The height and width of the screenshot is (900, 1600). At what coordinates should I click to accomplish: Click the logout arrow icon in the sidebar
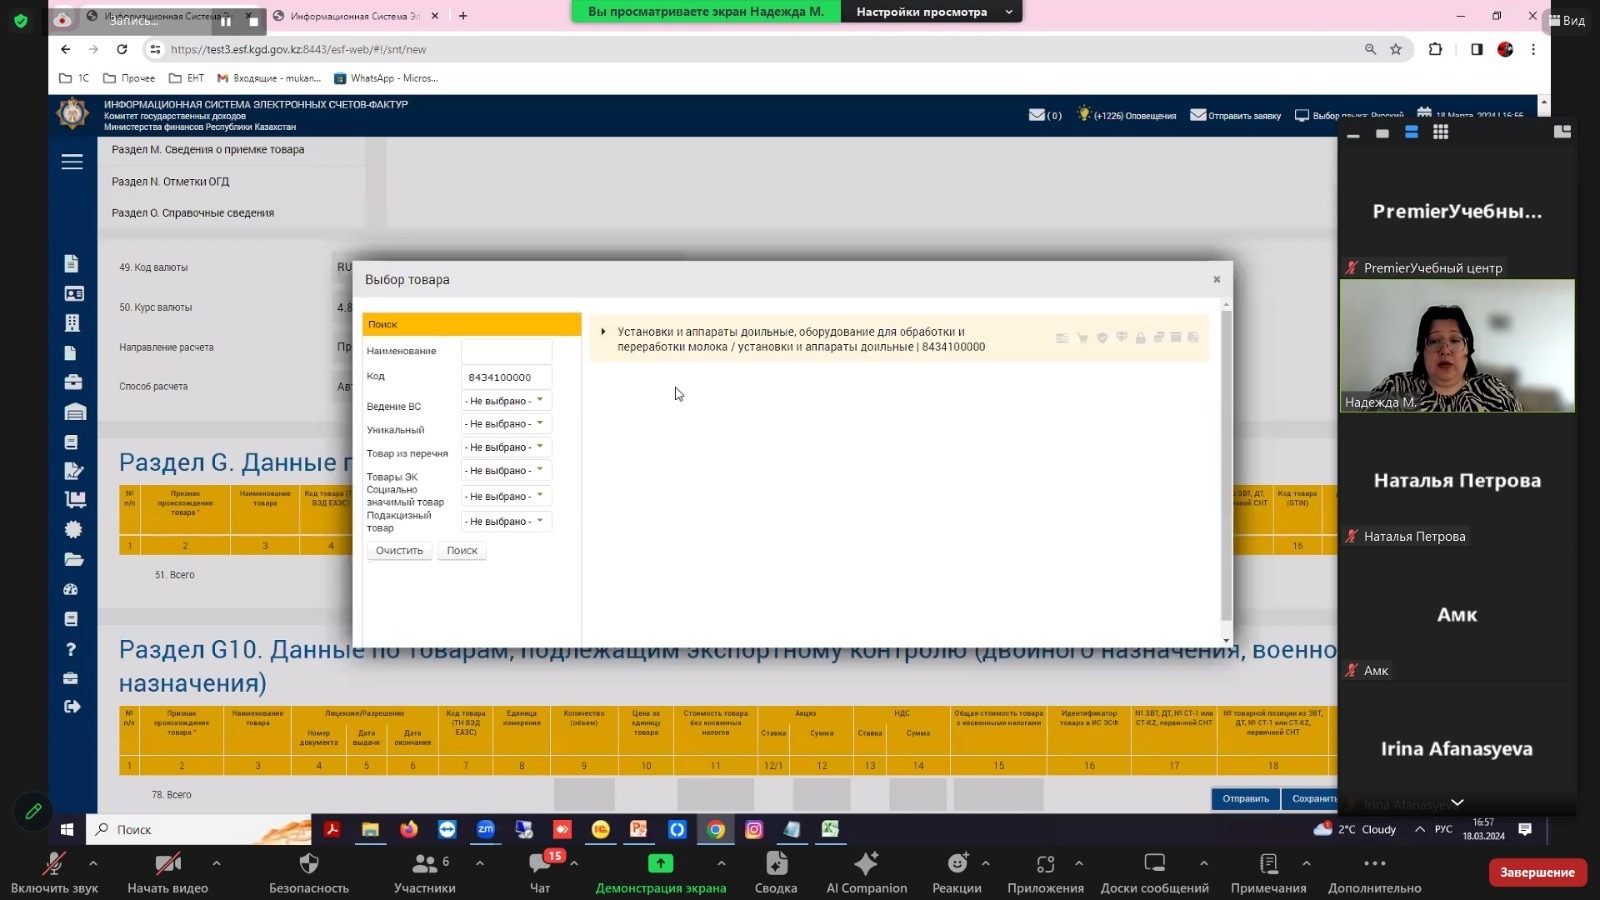tap(72, 707)
